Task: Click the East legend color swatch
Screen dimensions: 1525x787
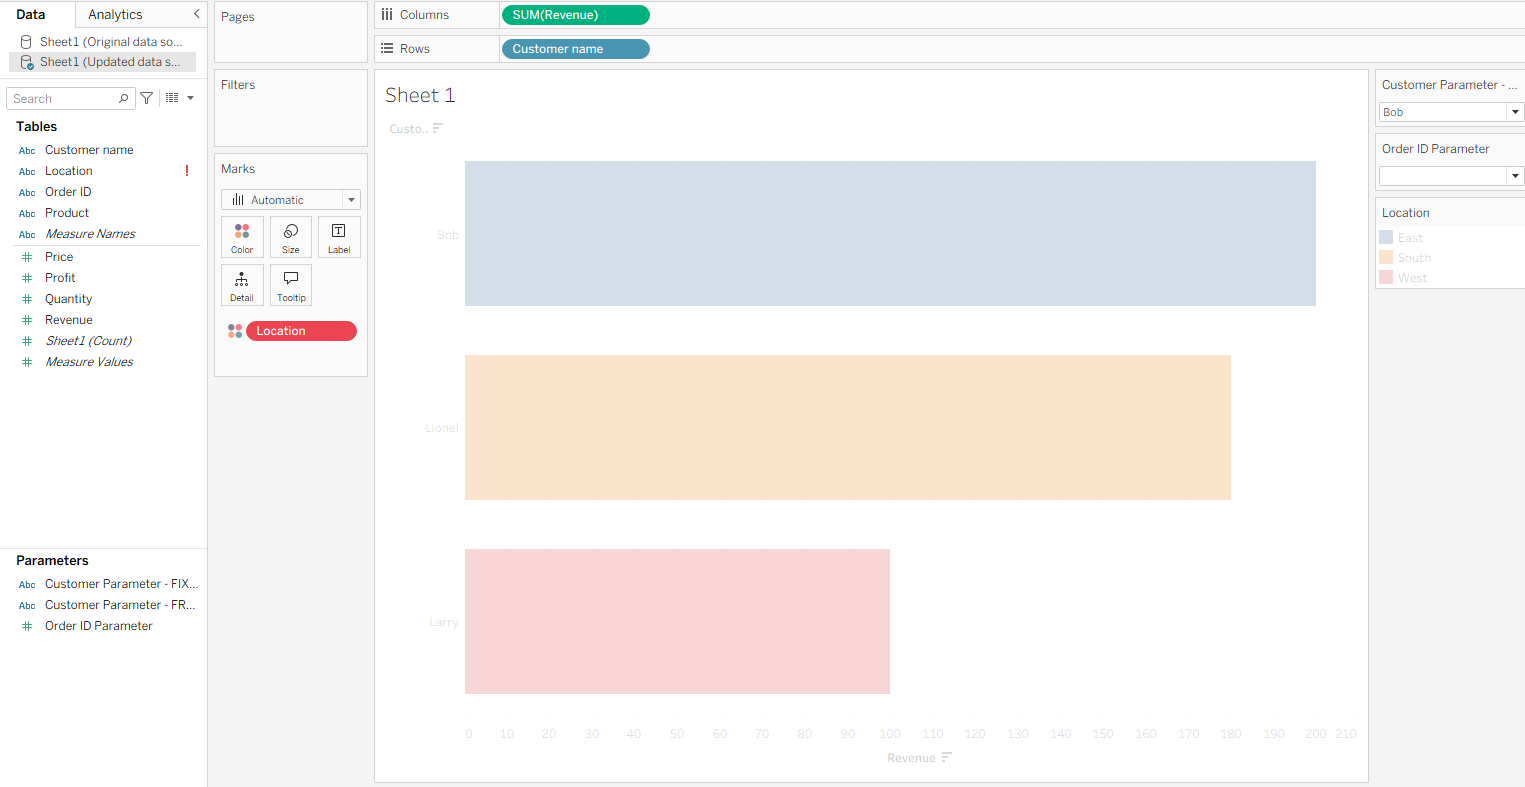Action: pyautogui.click(x=1386, y=238)
